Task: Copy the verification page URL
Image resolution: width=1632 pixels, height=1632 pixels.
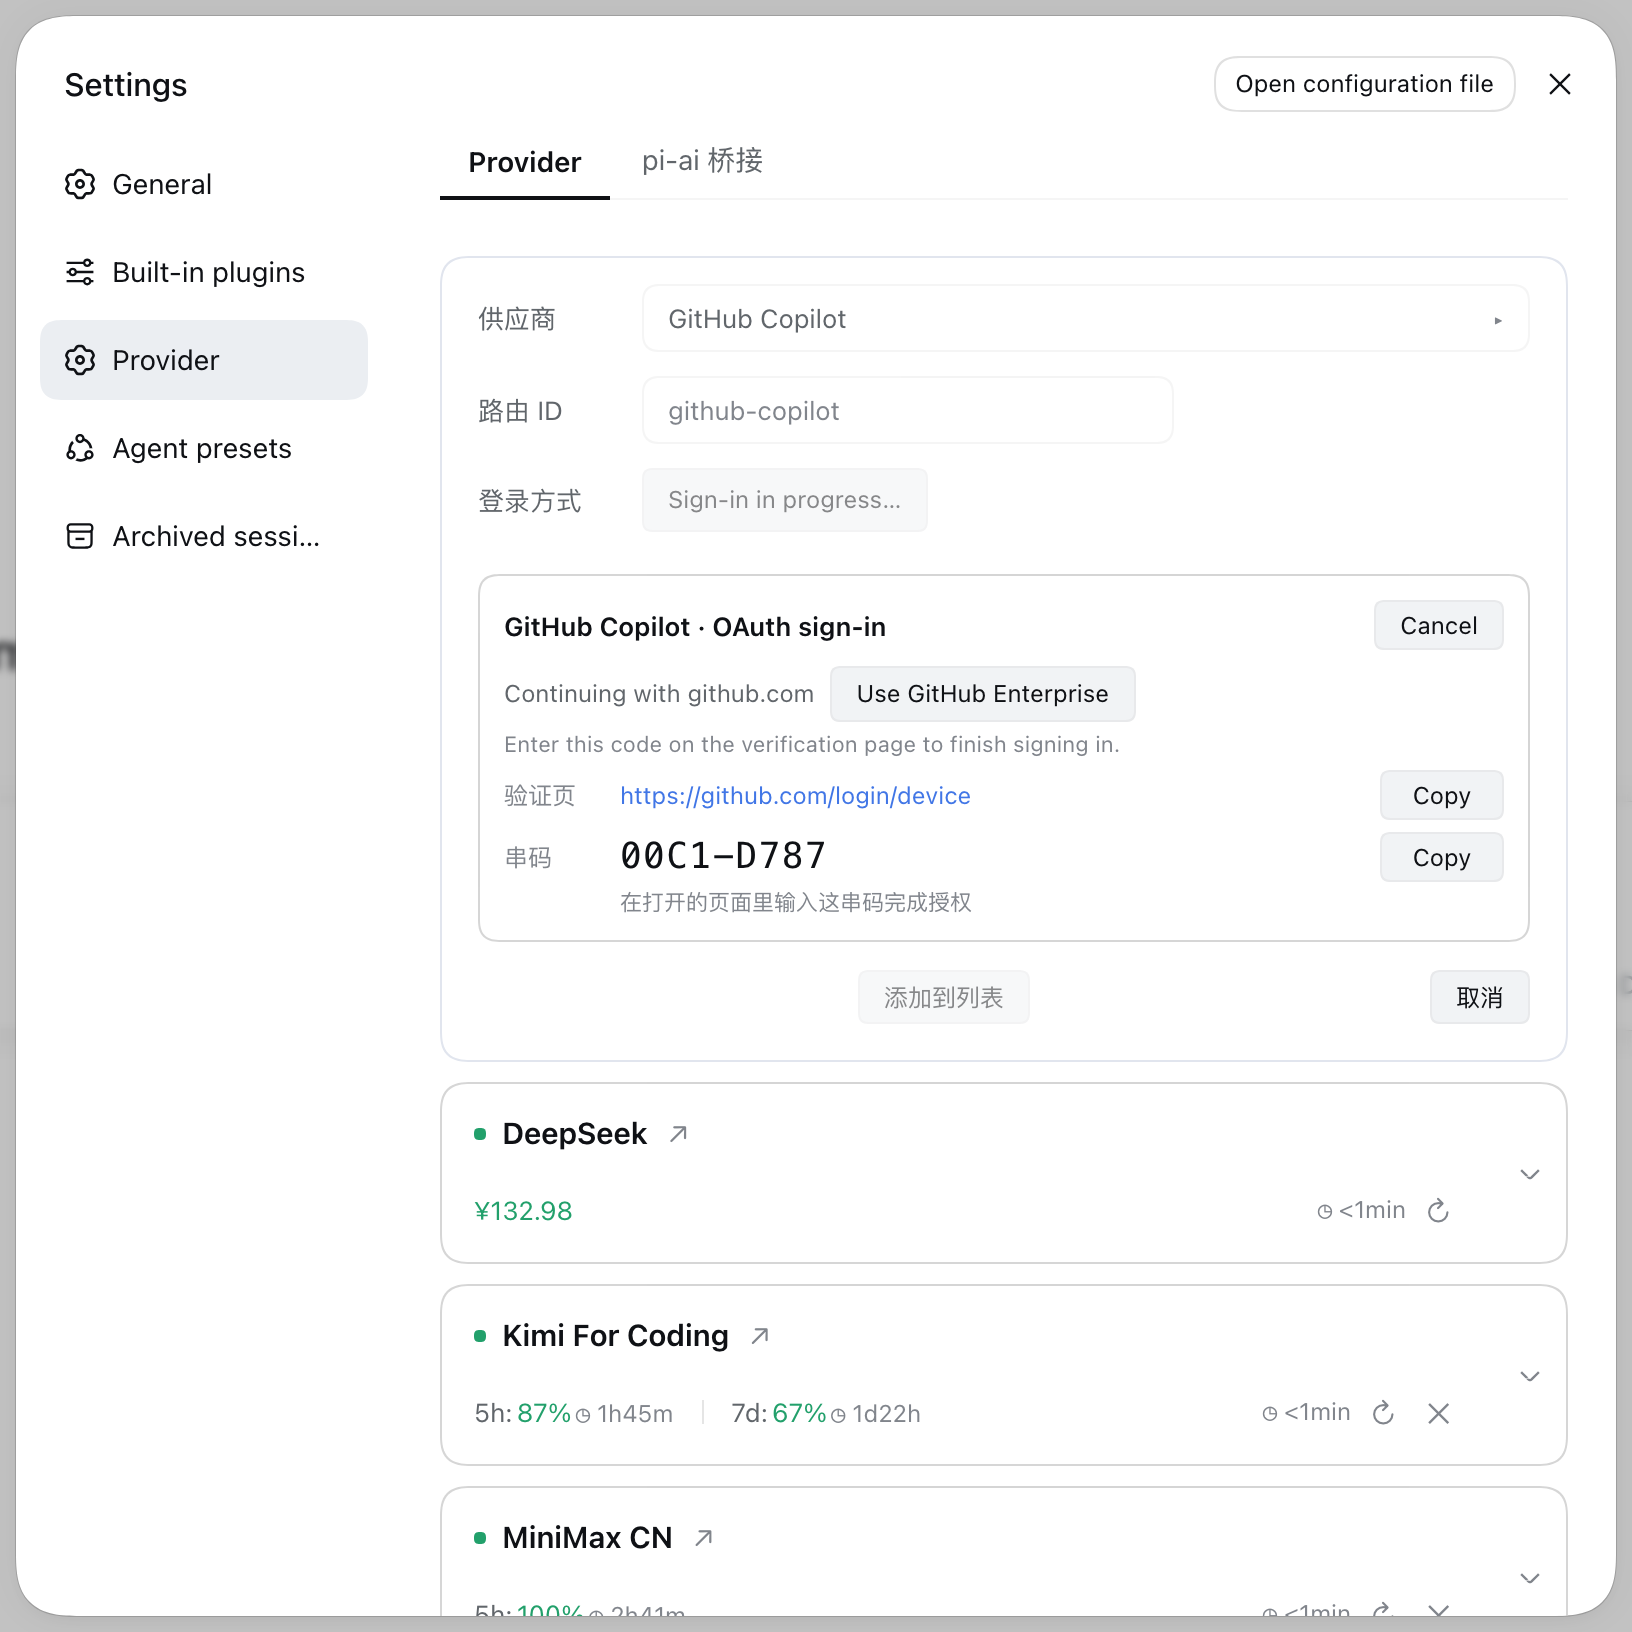Action: [1441, 796]
